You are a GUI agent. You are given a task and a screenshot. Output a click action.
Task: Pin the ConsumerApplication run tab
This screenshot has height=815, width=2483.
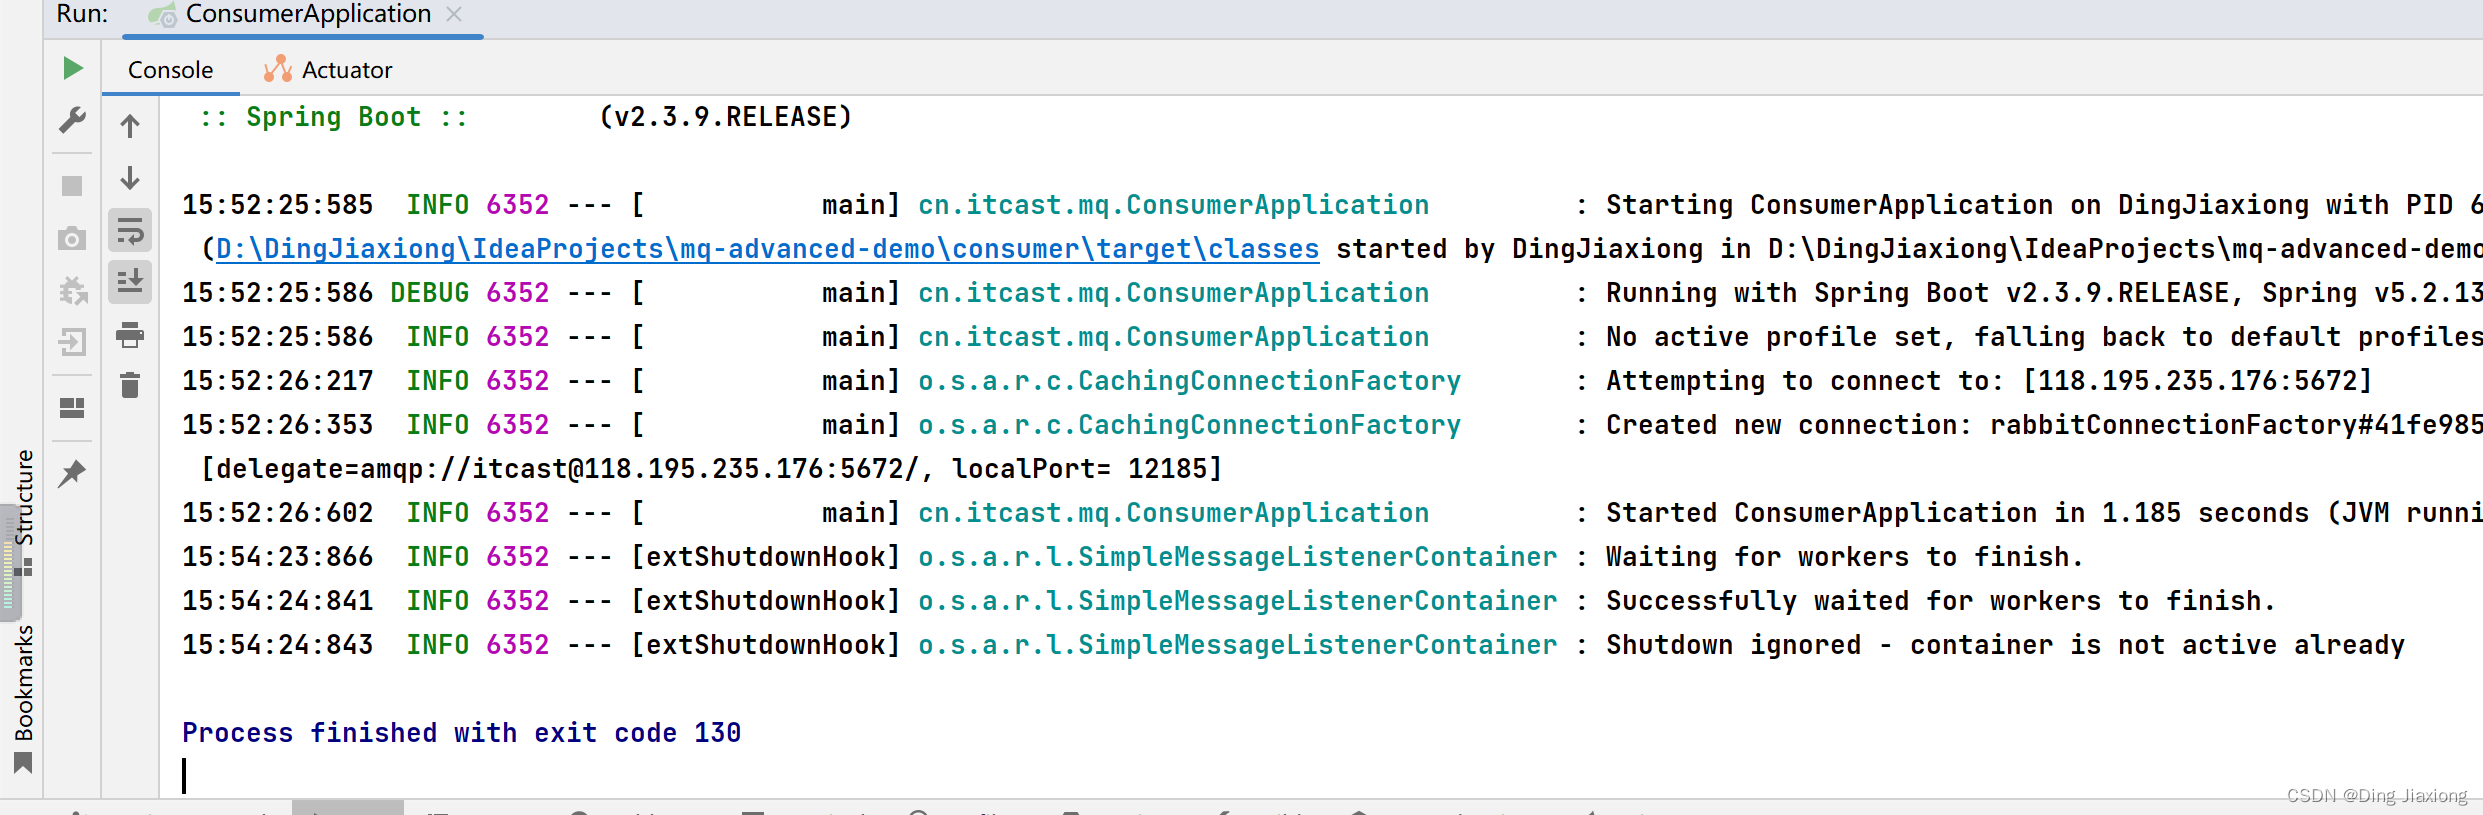click(x=72, y=473)
